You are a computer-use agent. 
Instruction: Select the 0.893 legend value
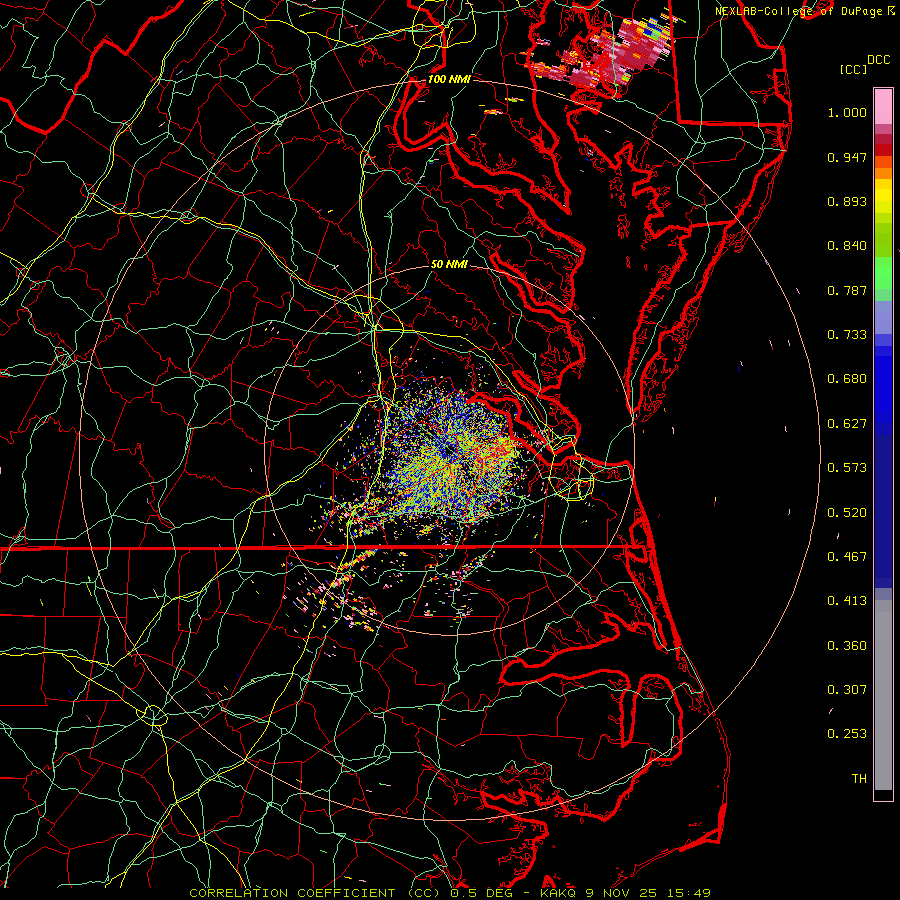coord(847,201)
